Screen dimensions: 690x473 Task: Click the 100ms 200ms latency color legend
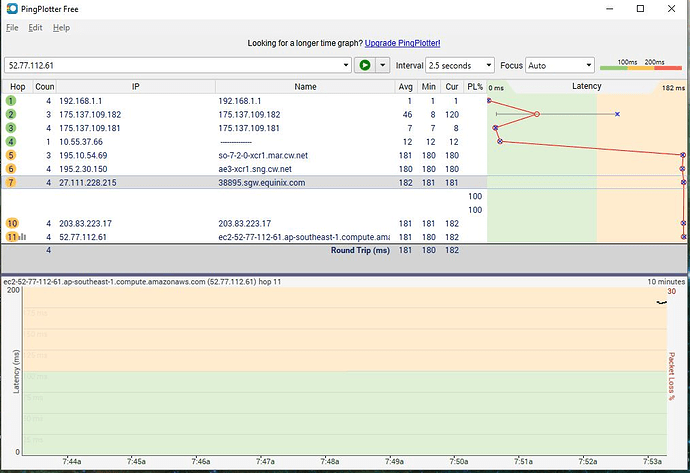[642, 65]
